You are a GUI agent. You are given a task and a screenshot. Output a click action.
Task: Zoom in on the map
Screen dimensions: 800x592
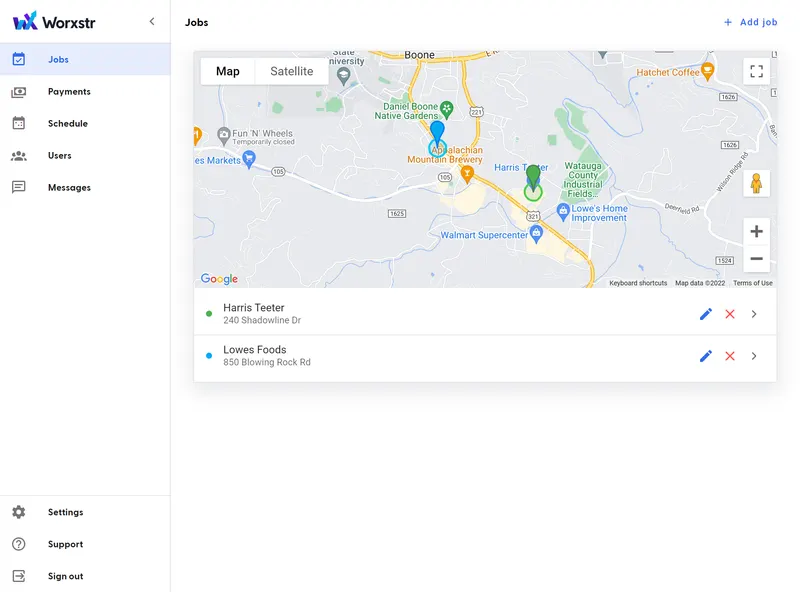click(757, 231)
